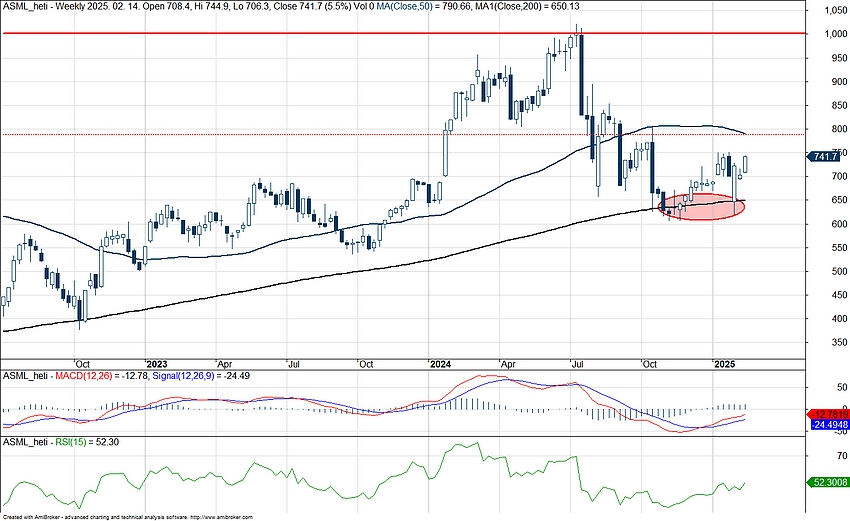Open the amibroker.com link in footer
The image size is (850, 521).
pos(220,517)
